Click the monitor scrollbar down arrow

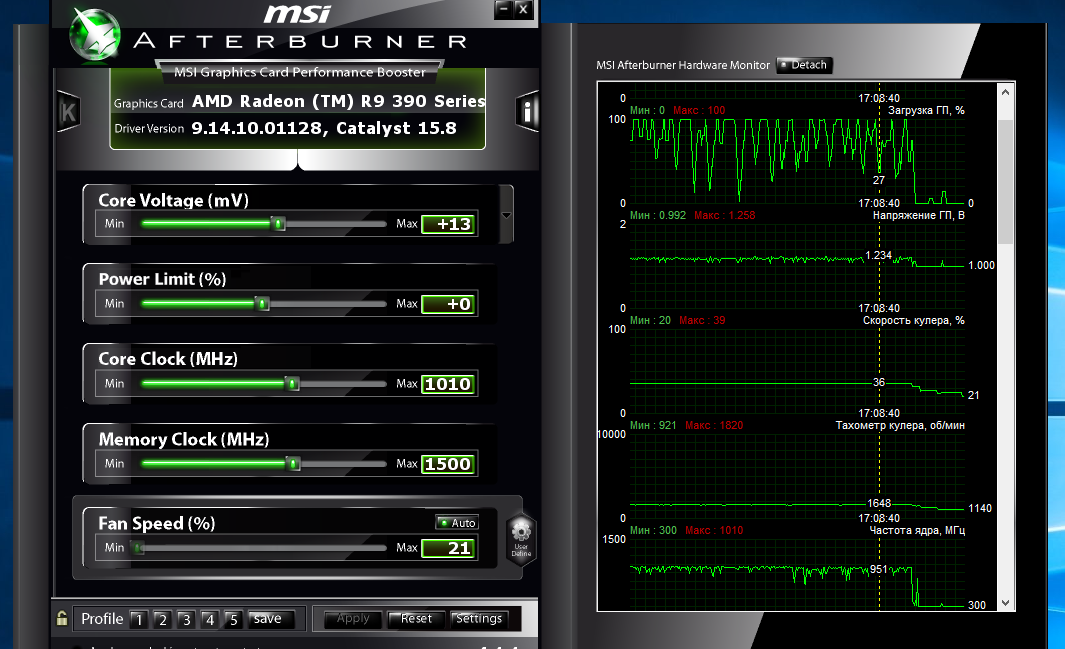1005,602
